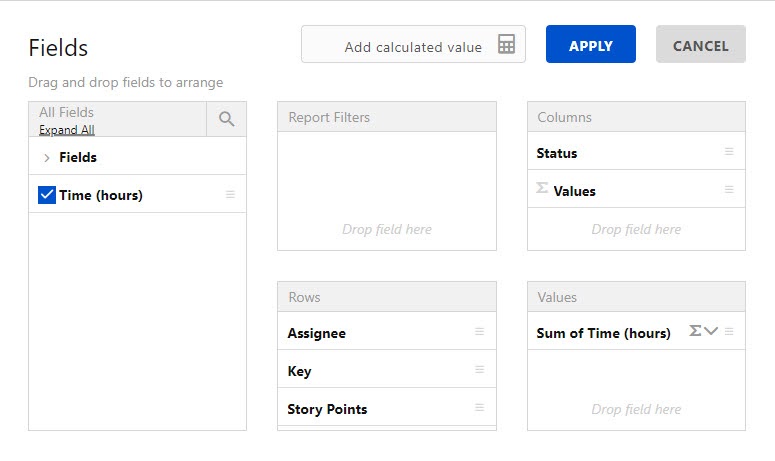Click drag handle on Sum of Time (hours)
This screenshot has height=461, width=775.
729,332
